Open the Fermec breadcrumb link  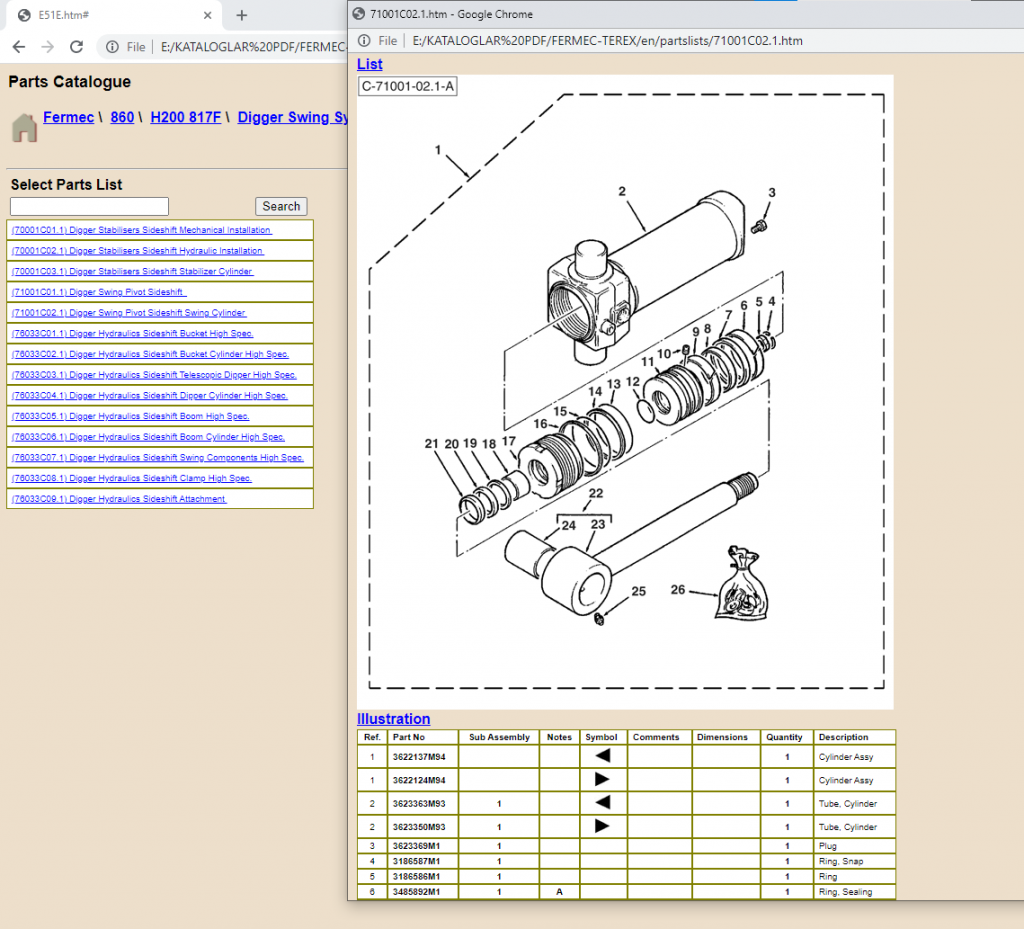click(68, 117)
